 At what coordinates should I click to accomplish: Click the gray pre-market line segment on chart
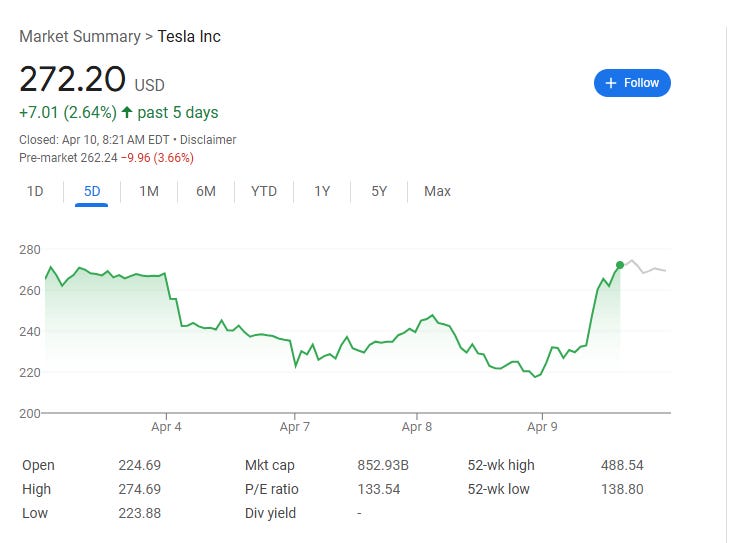click(645, 267)
